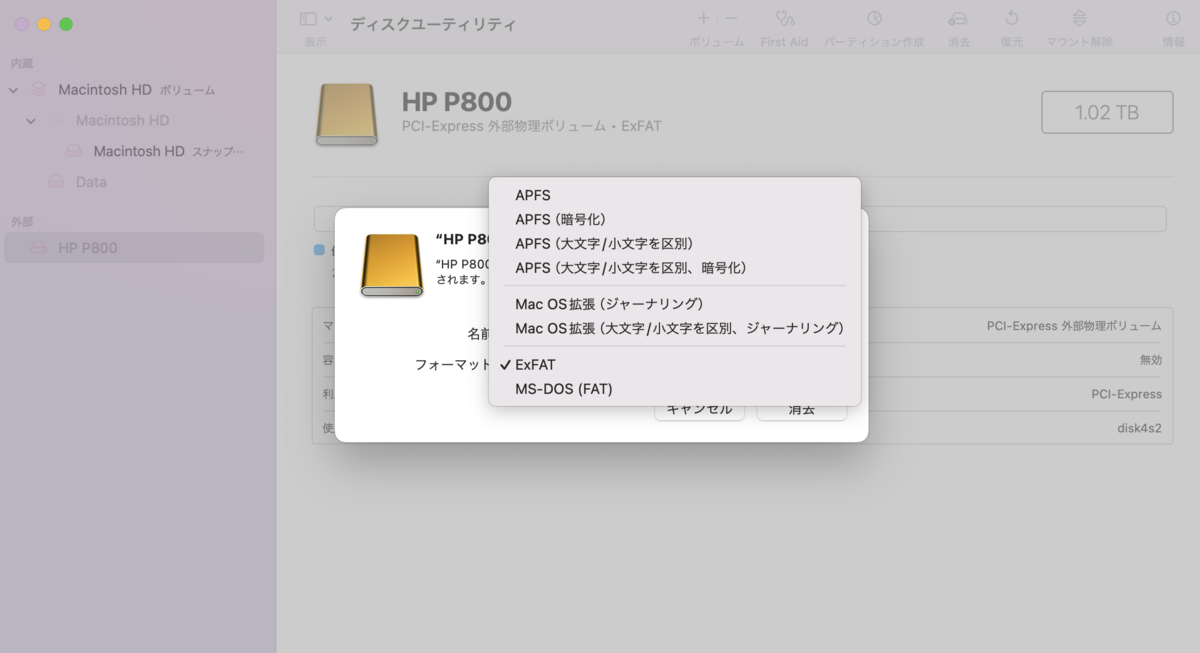Collapse the nested Macintosh HD container
The width and height of the screenshot is (1200, 653).
[x=31, y=121]
